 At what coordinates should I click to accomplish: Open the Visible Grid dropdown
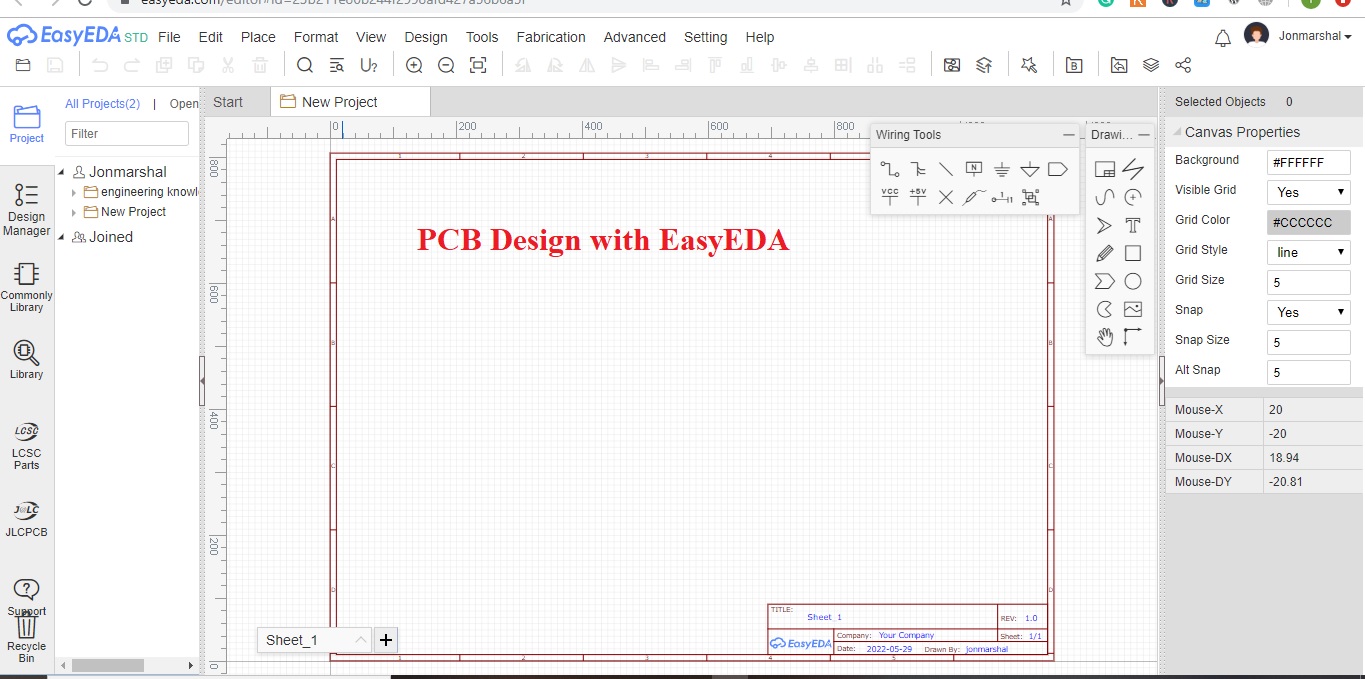(1308, 191)
